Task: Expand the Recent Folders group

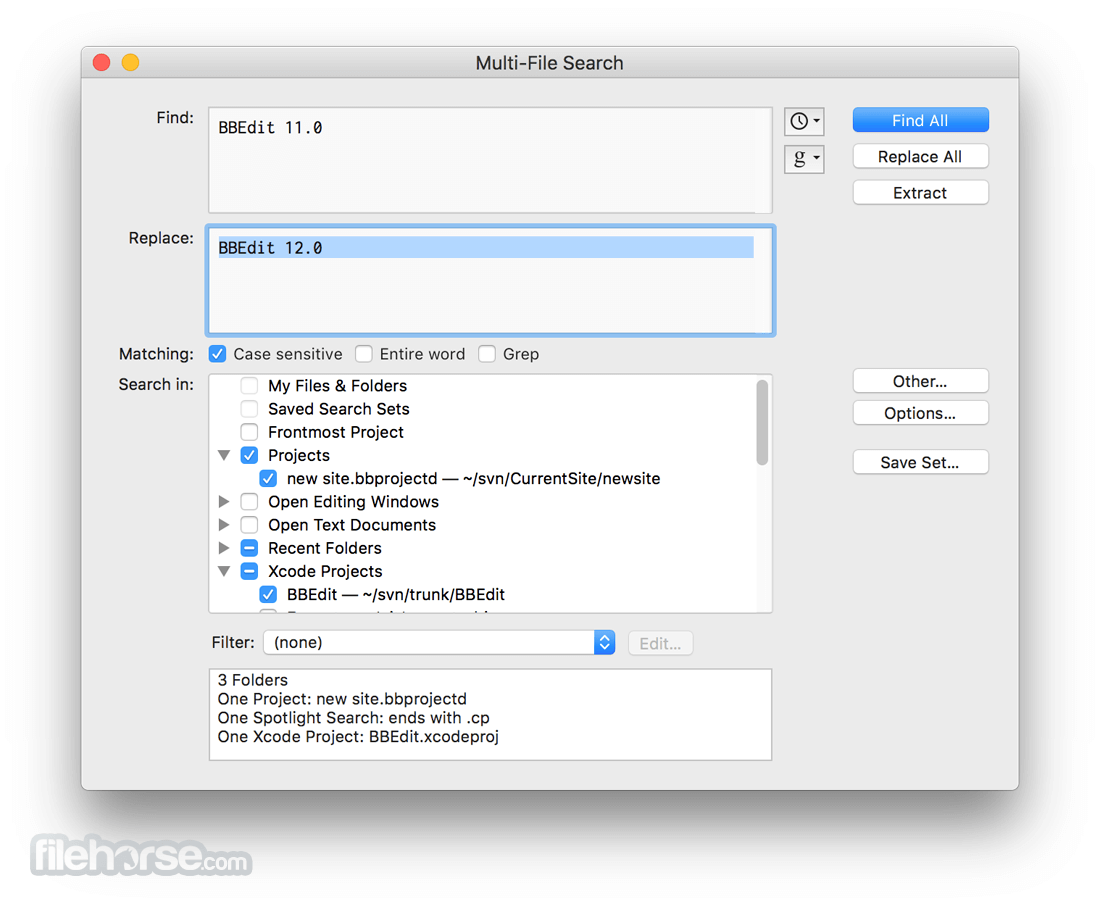Action: tap(224, 548)
